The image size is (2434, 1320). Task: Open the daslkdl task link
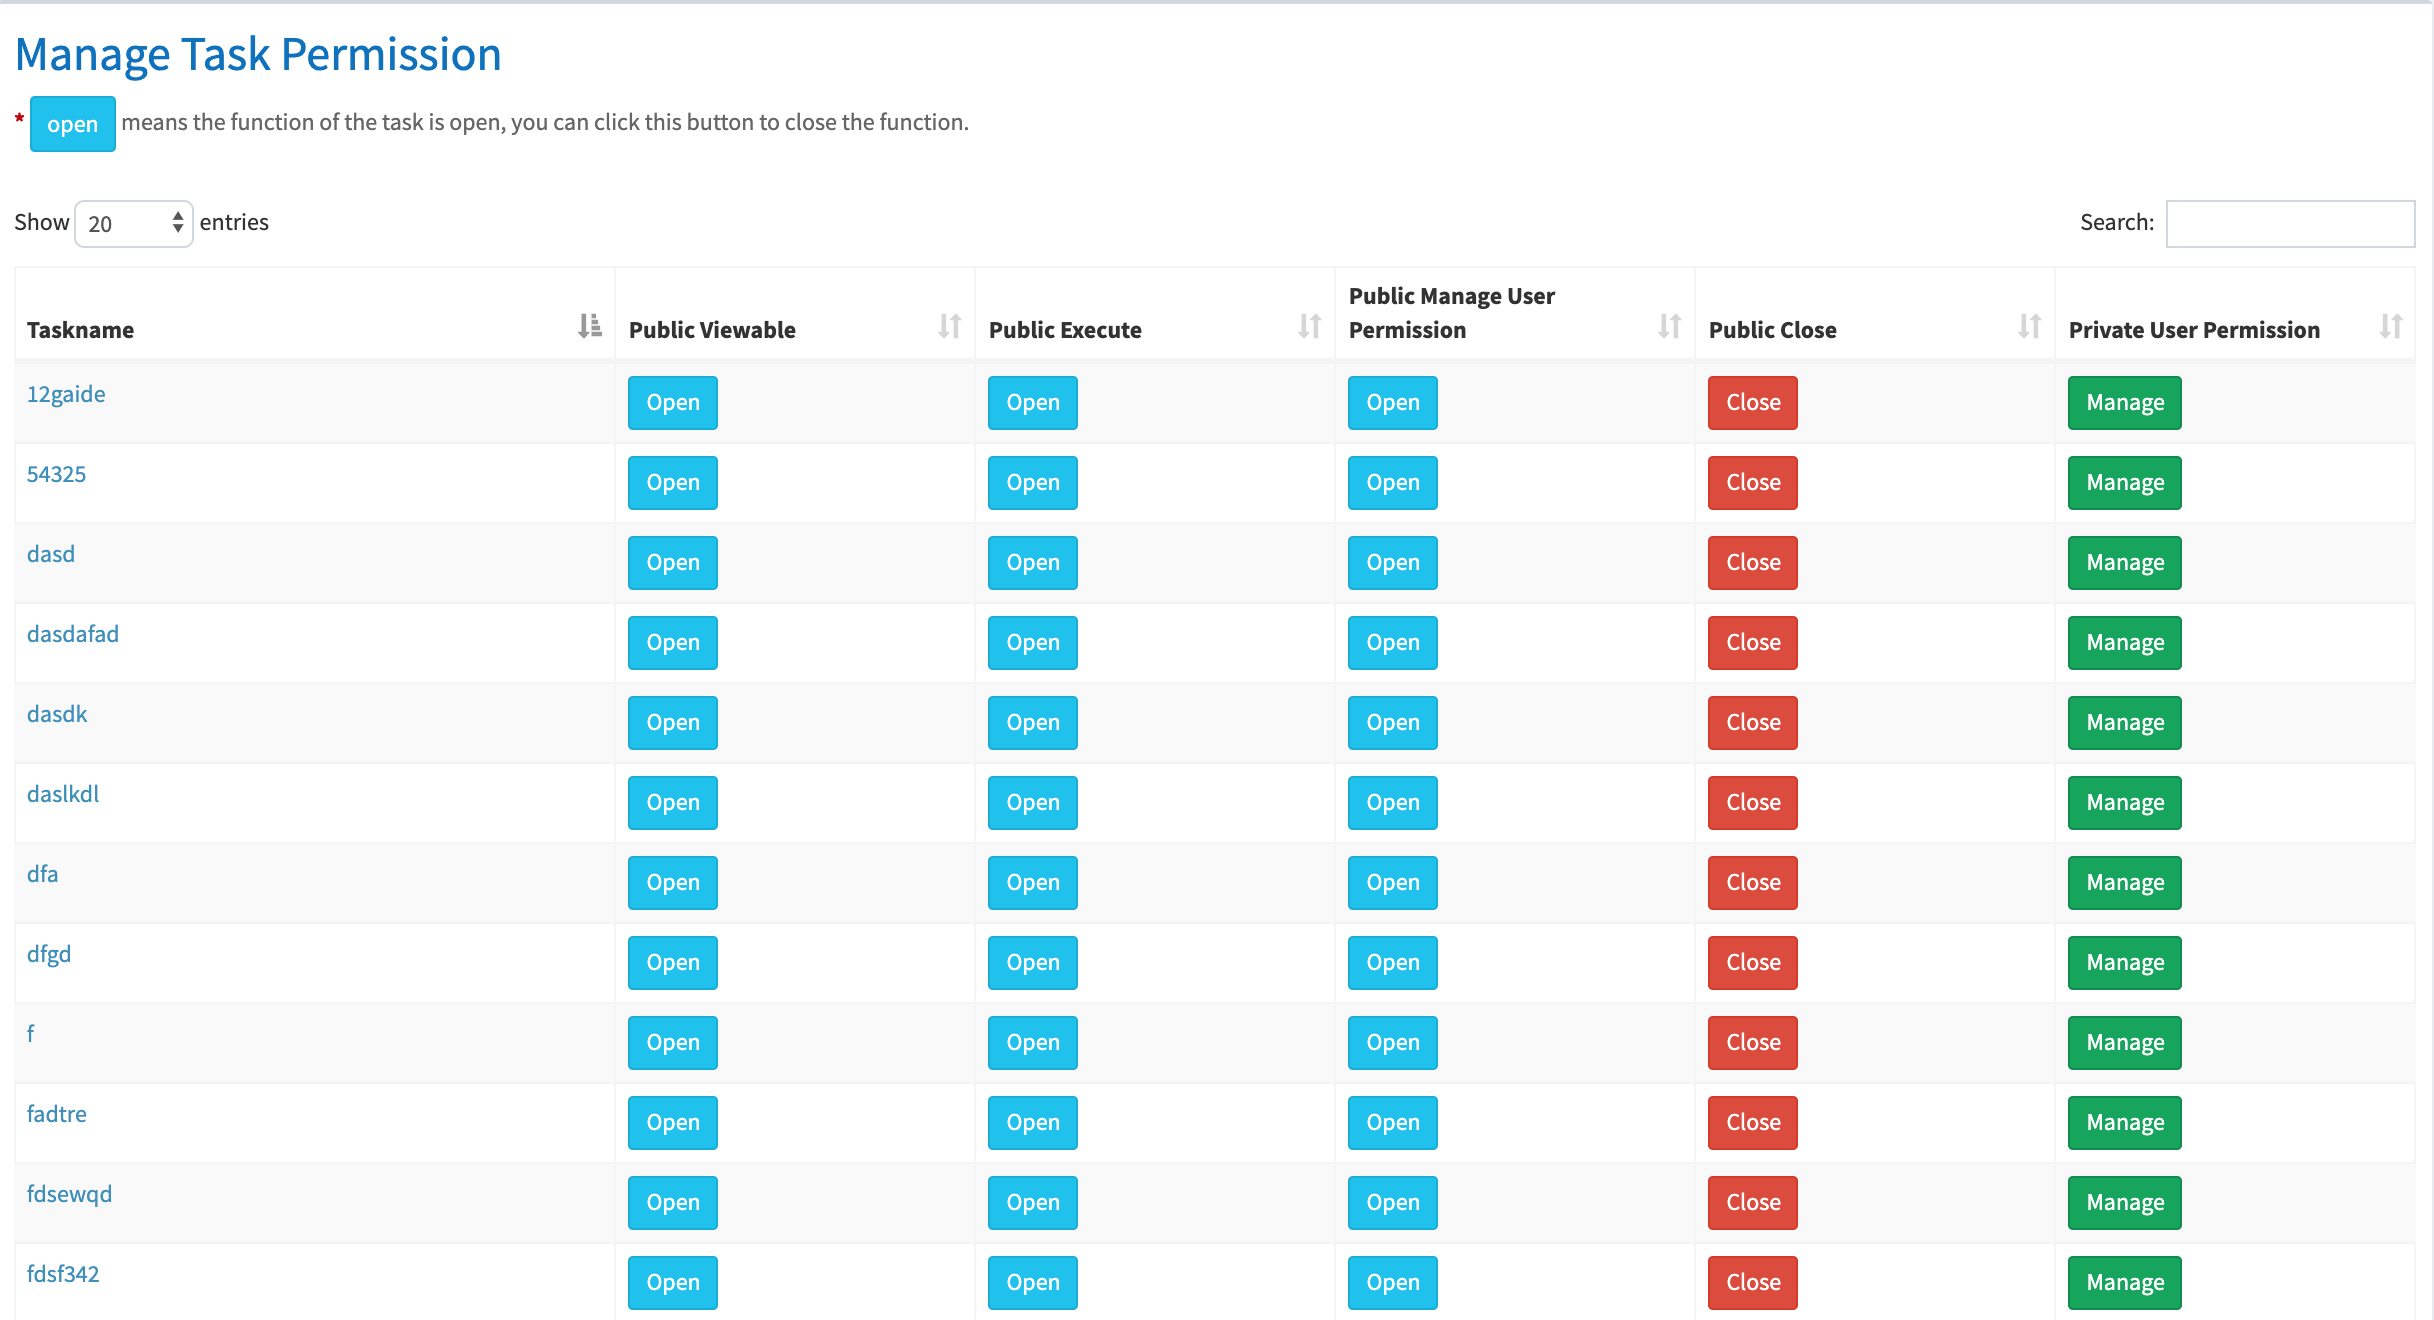pos(63,794)
